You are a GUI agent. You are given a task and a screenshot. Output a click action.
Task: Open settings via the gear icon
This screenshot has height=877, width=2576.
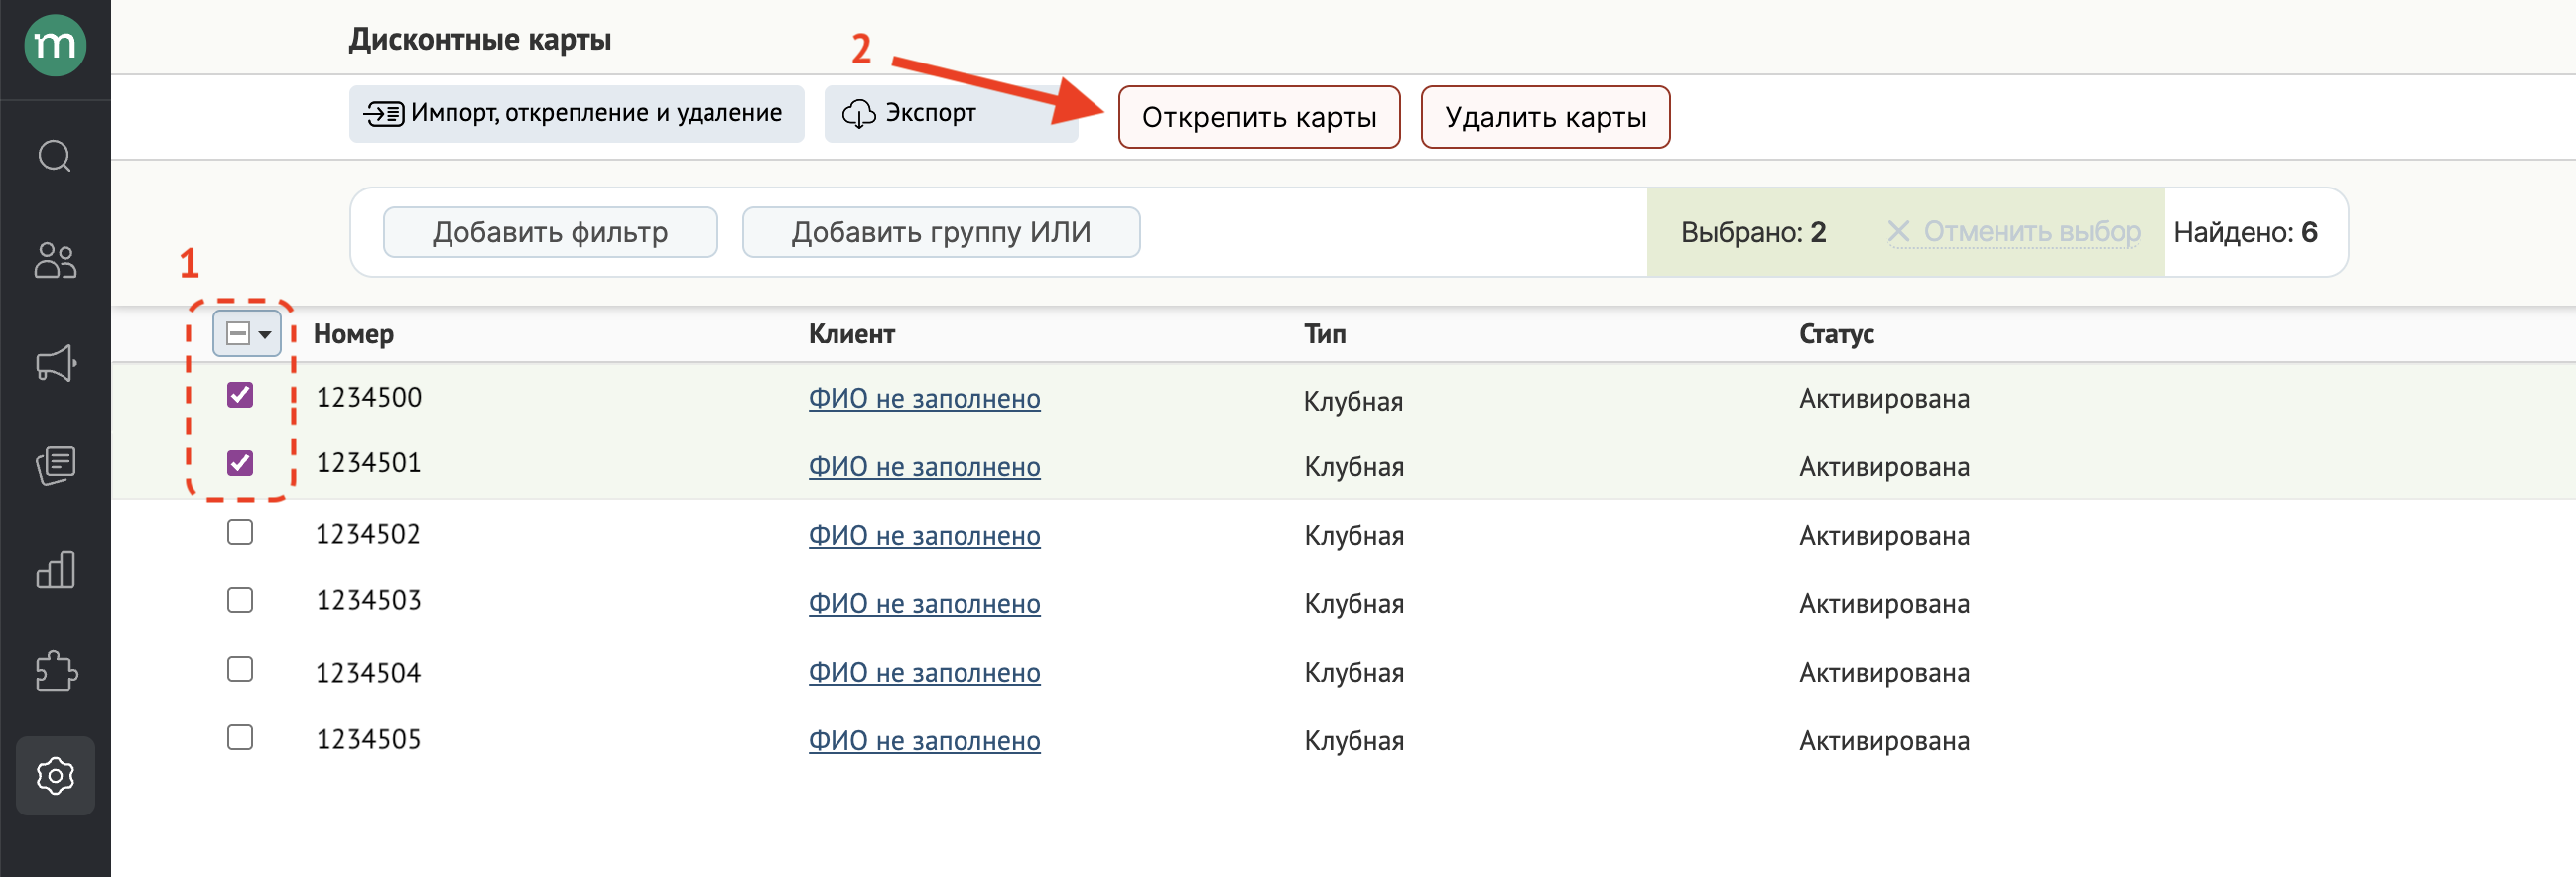coord(55,775)
